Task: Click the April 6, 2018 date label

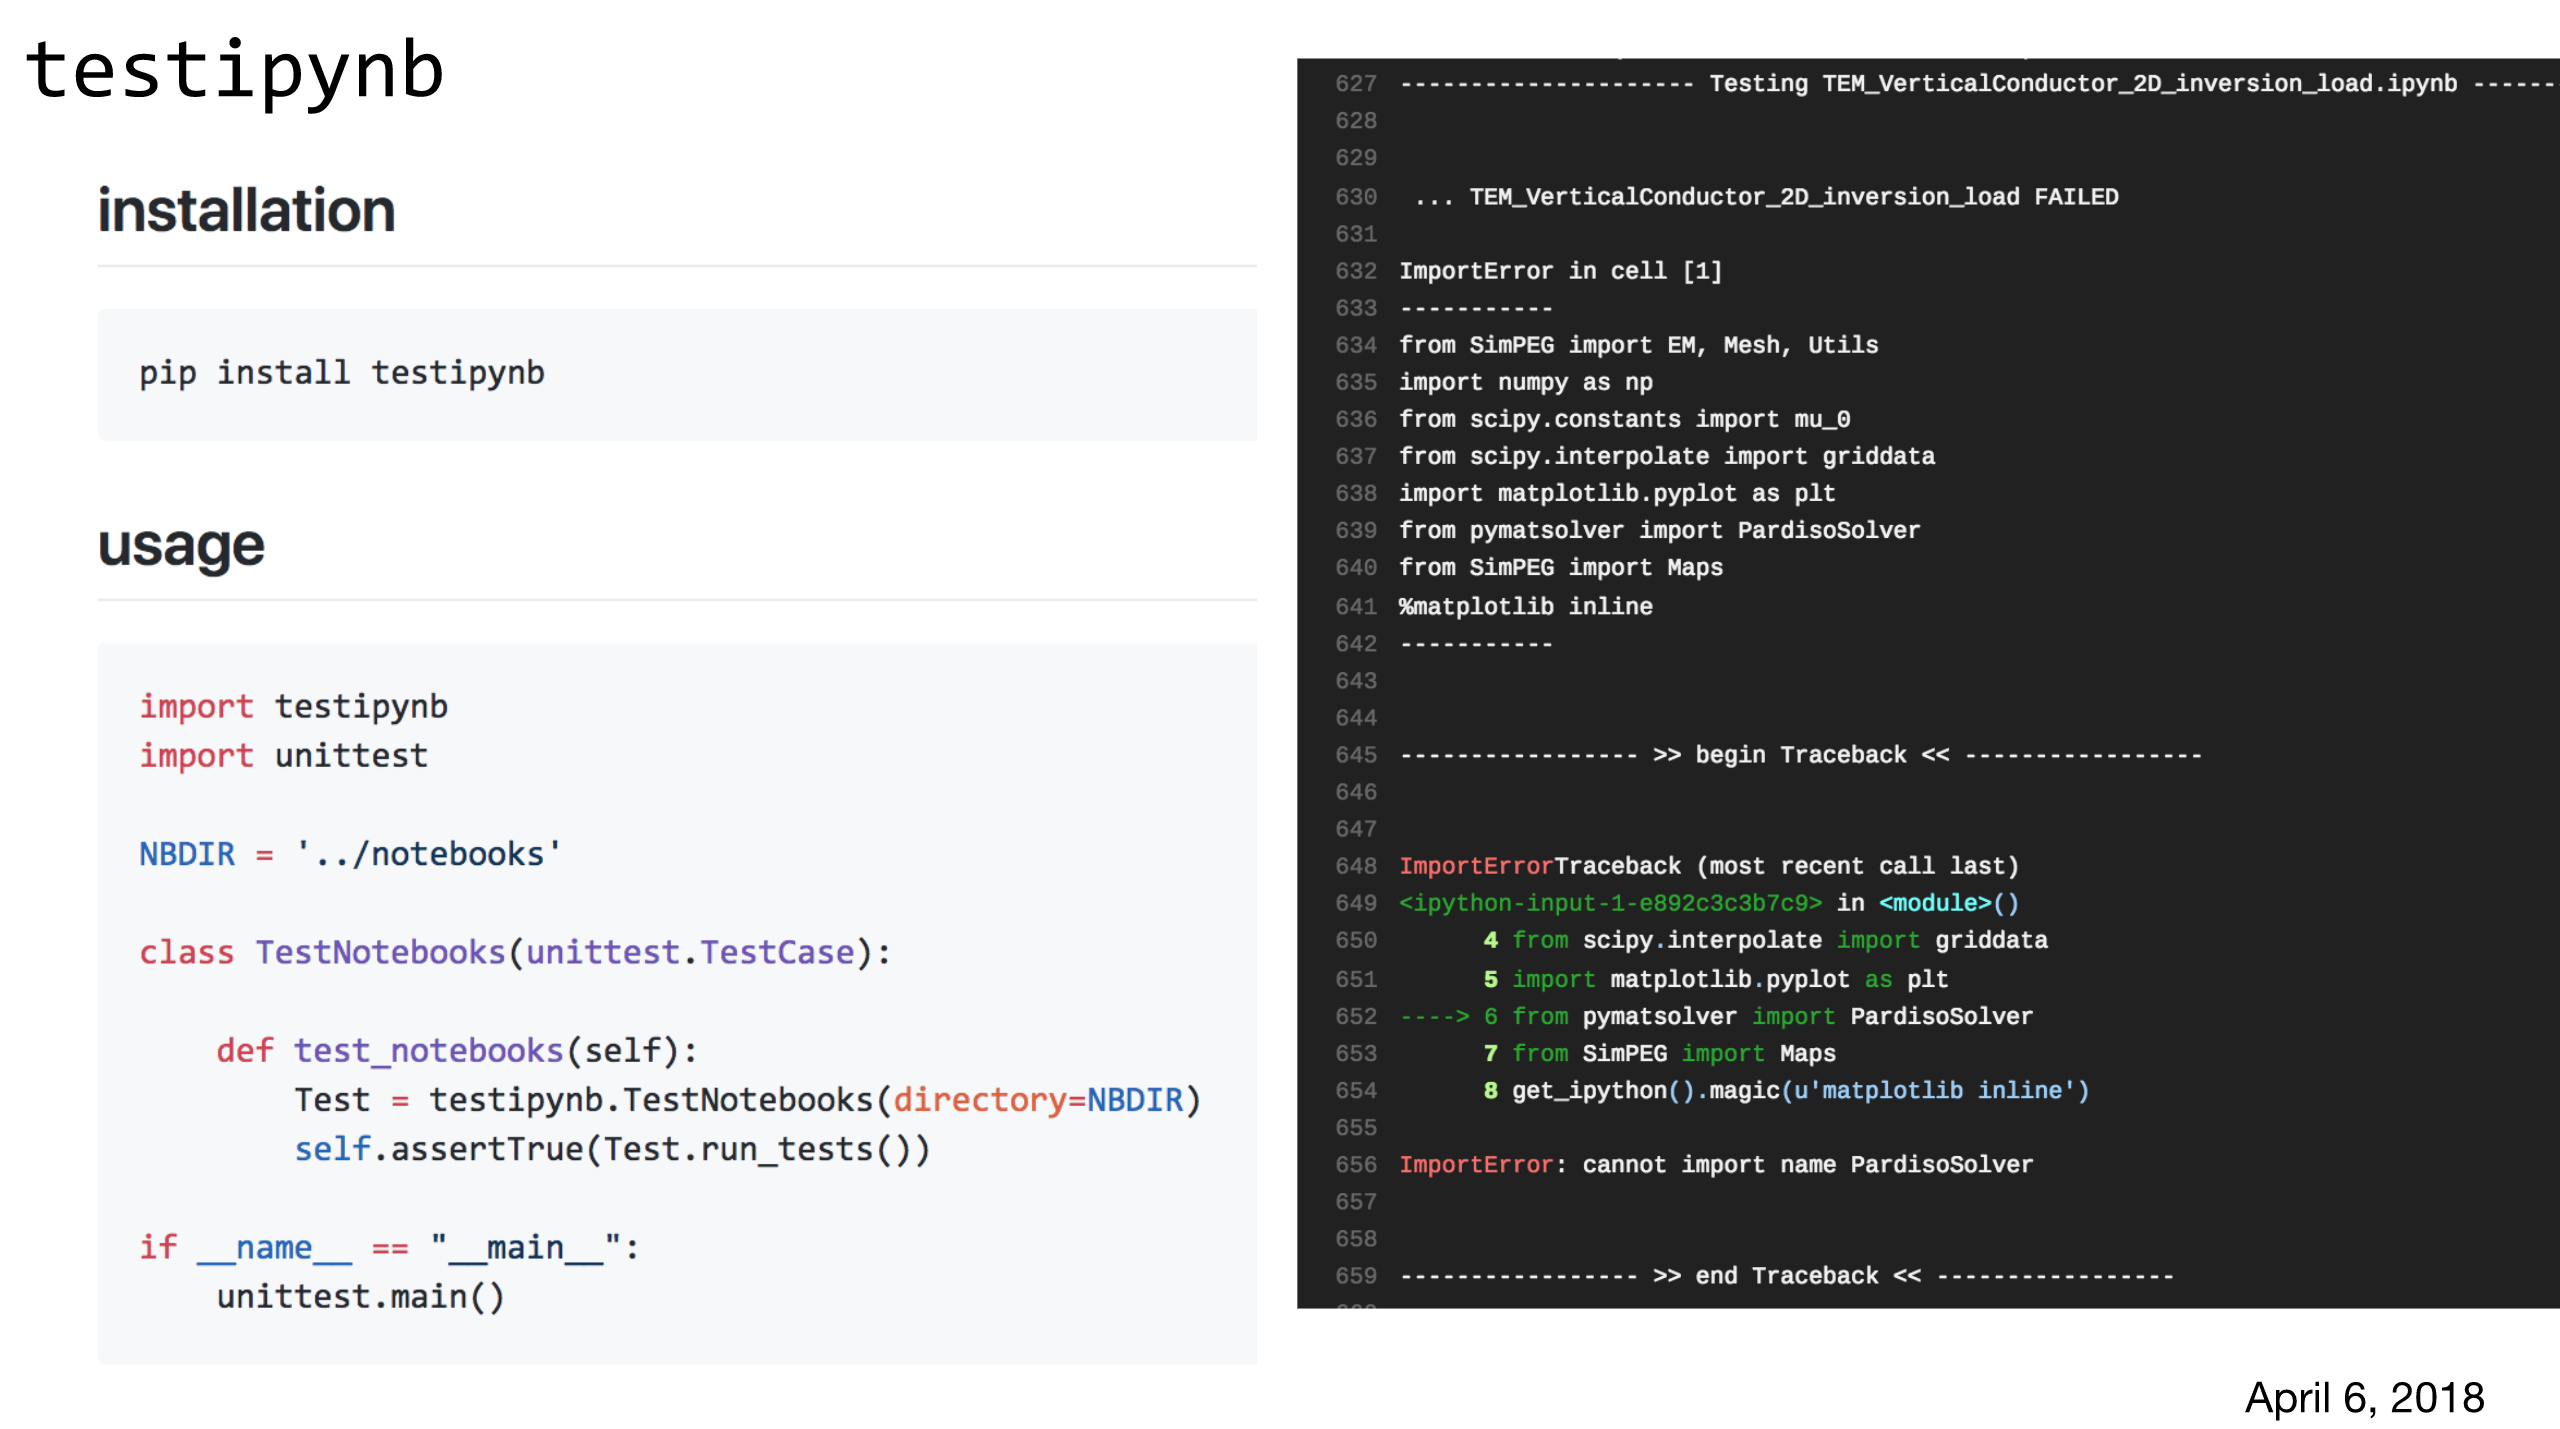Action: (2364, 1397)
